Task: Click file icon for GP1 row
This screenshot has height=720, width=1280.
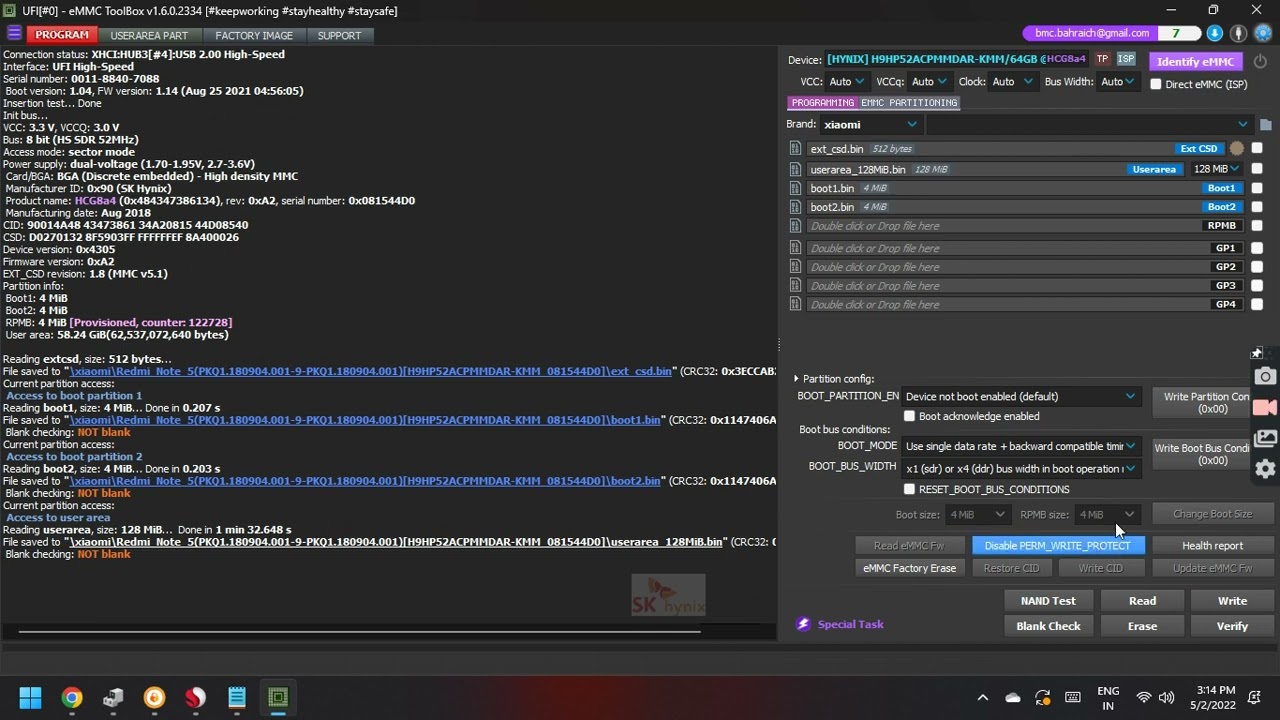Action: (795, 248)
